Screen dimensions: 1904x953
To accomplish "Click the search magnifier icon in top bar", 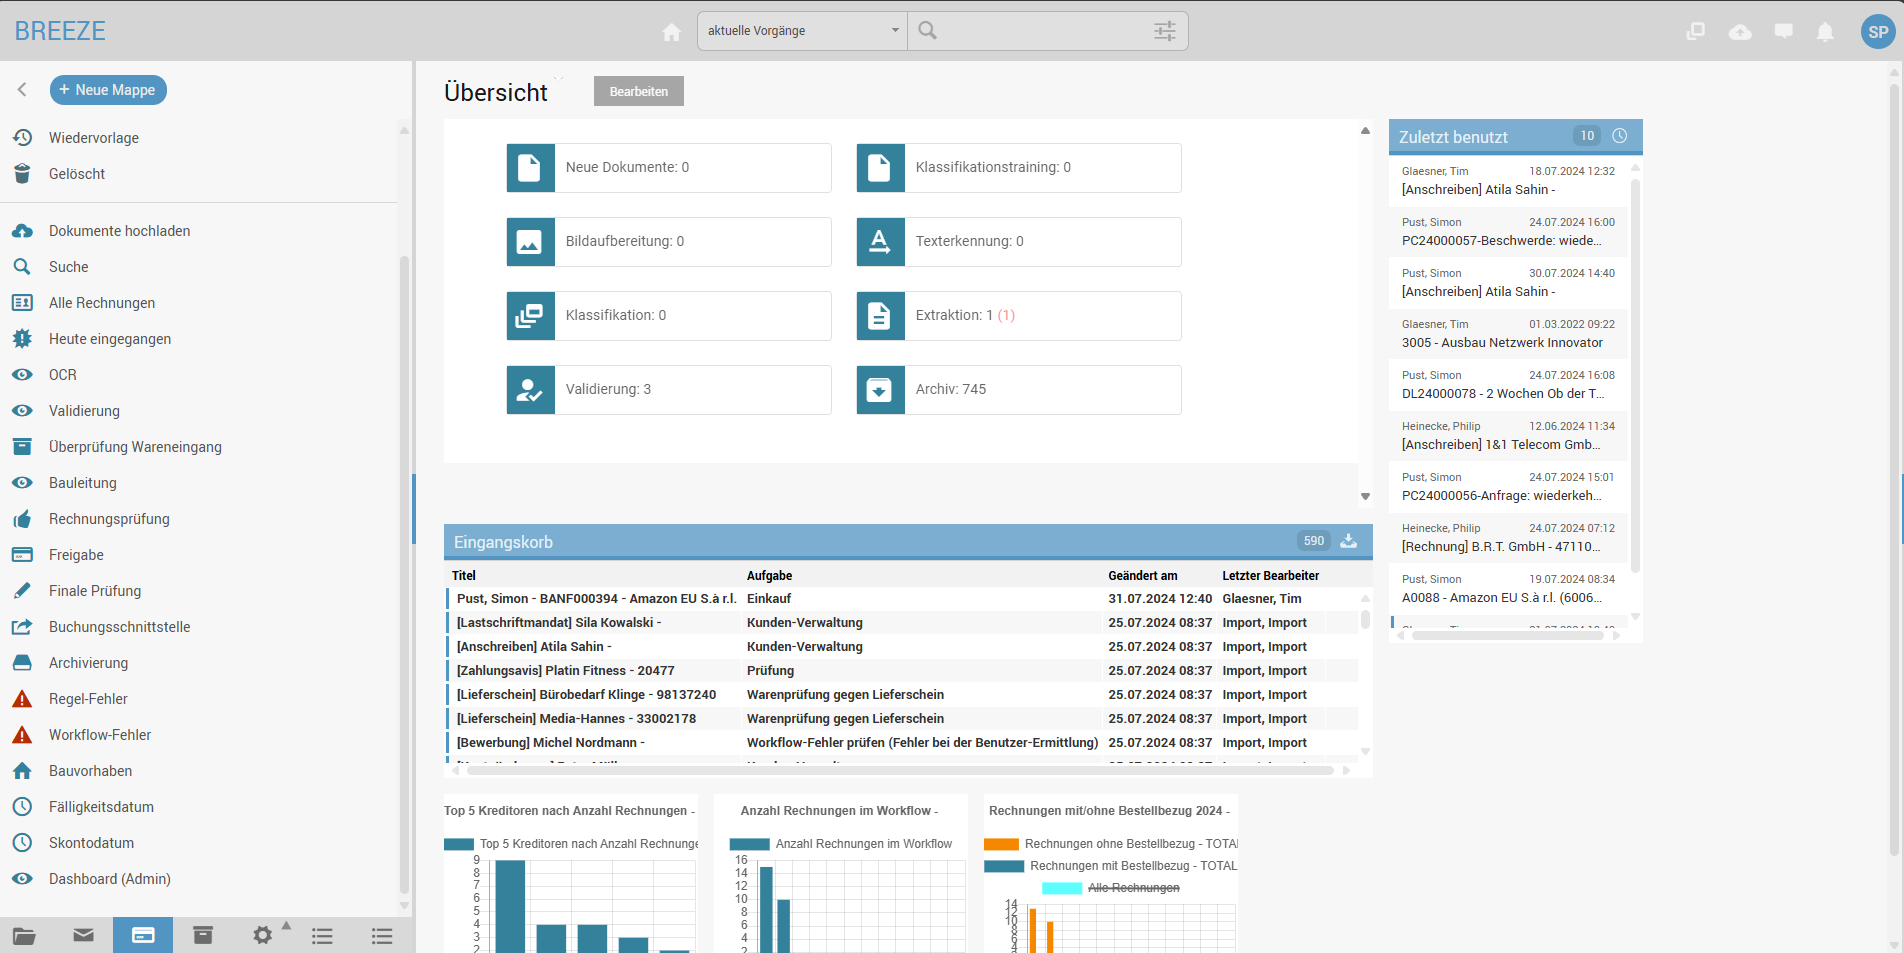I will tap(928, 31).
